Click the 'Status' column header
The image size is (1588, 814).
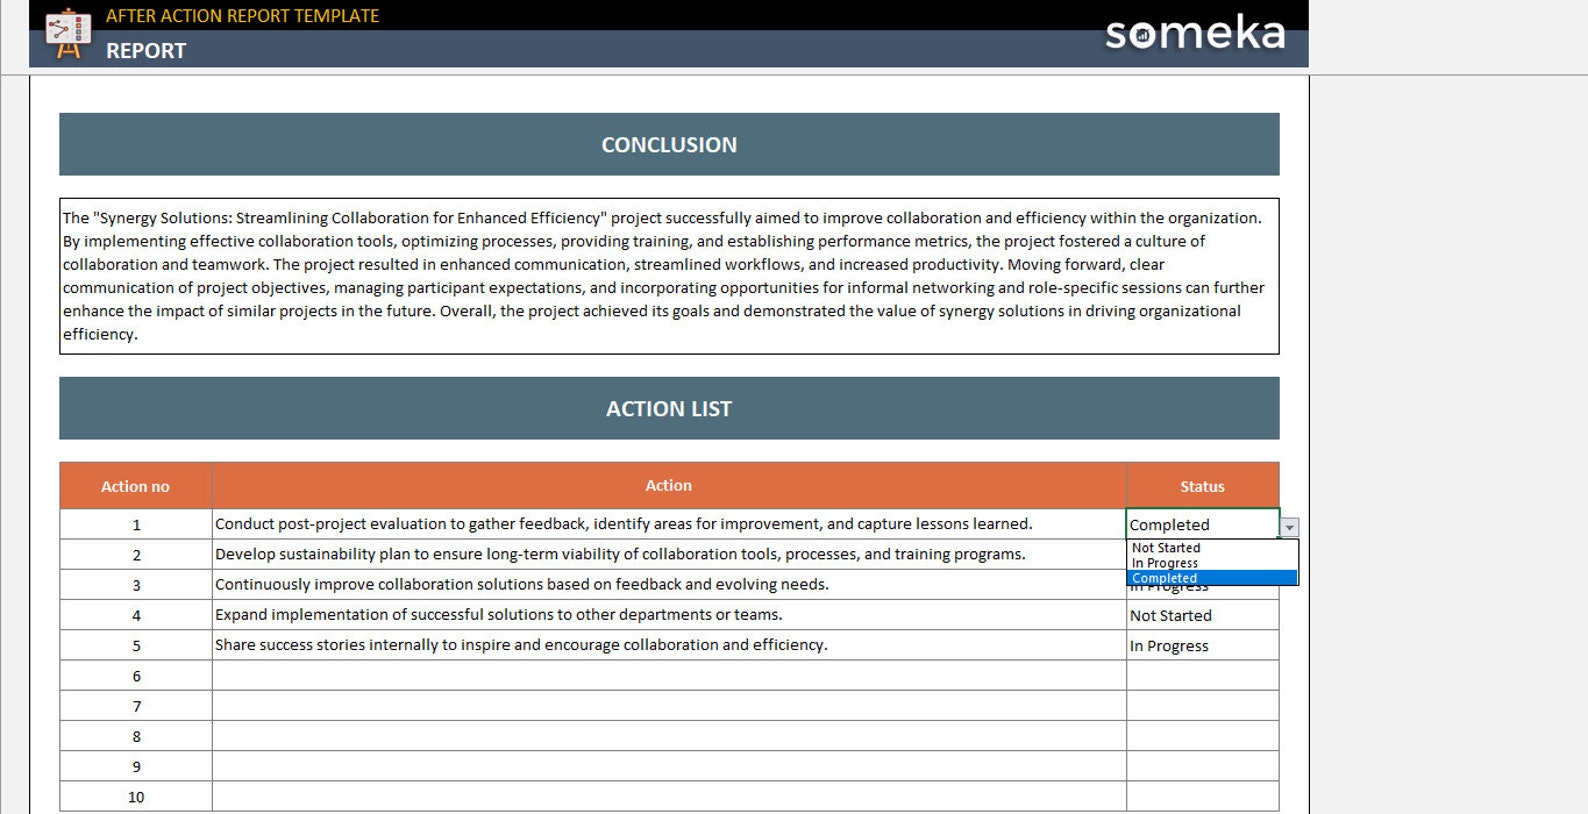pos(1203,486)
